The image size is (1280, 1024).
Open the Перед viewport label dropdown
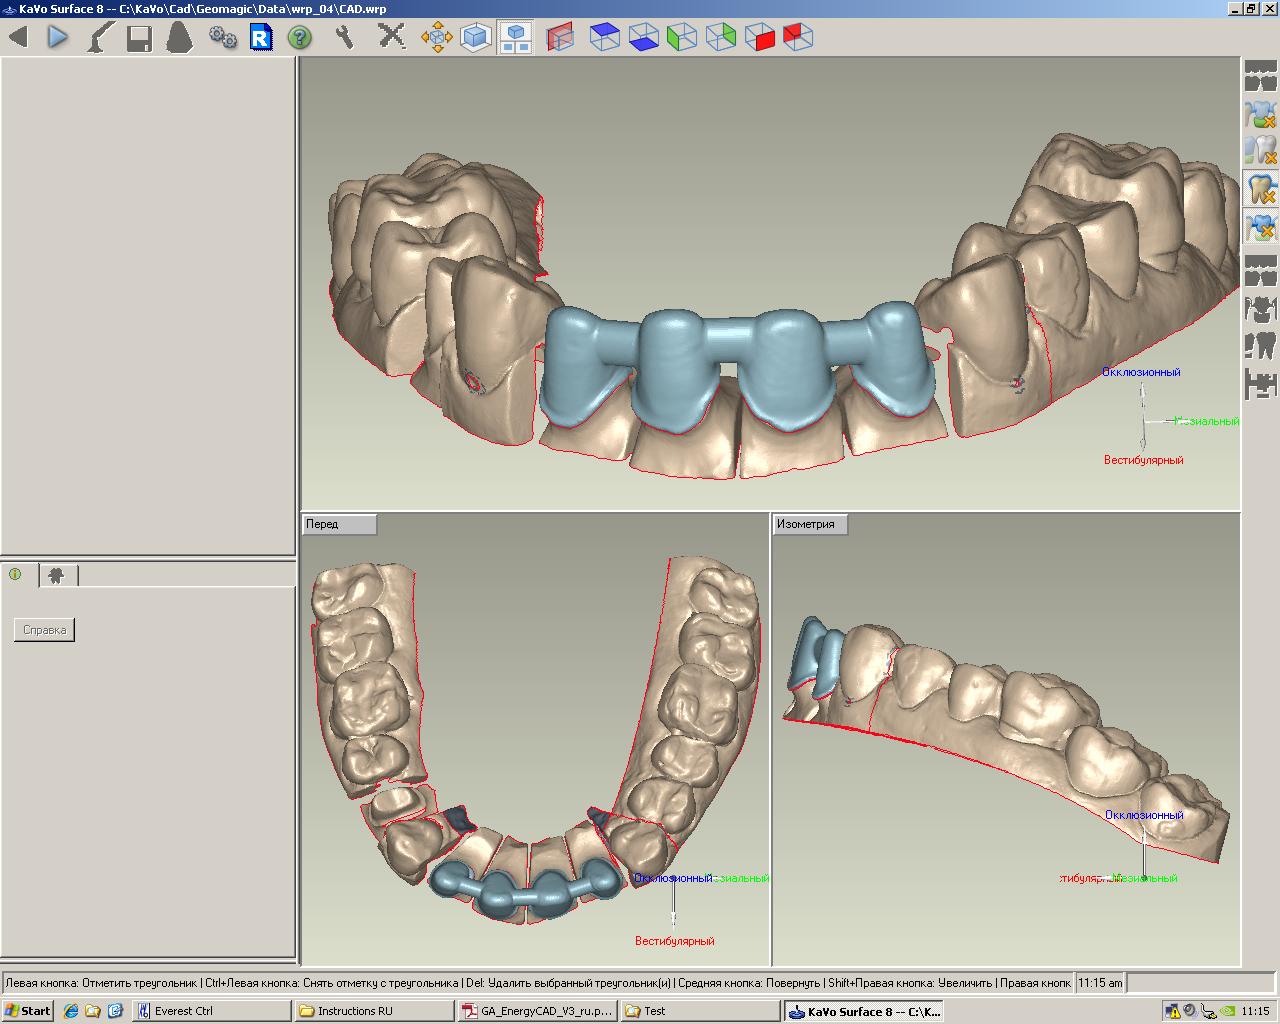click(339, 524)
